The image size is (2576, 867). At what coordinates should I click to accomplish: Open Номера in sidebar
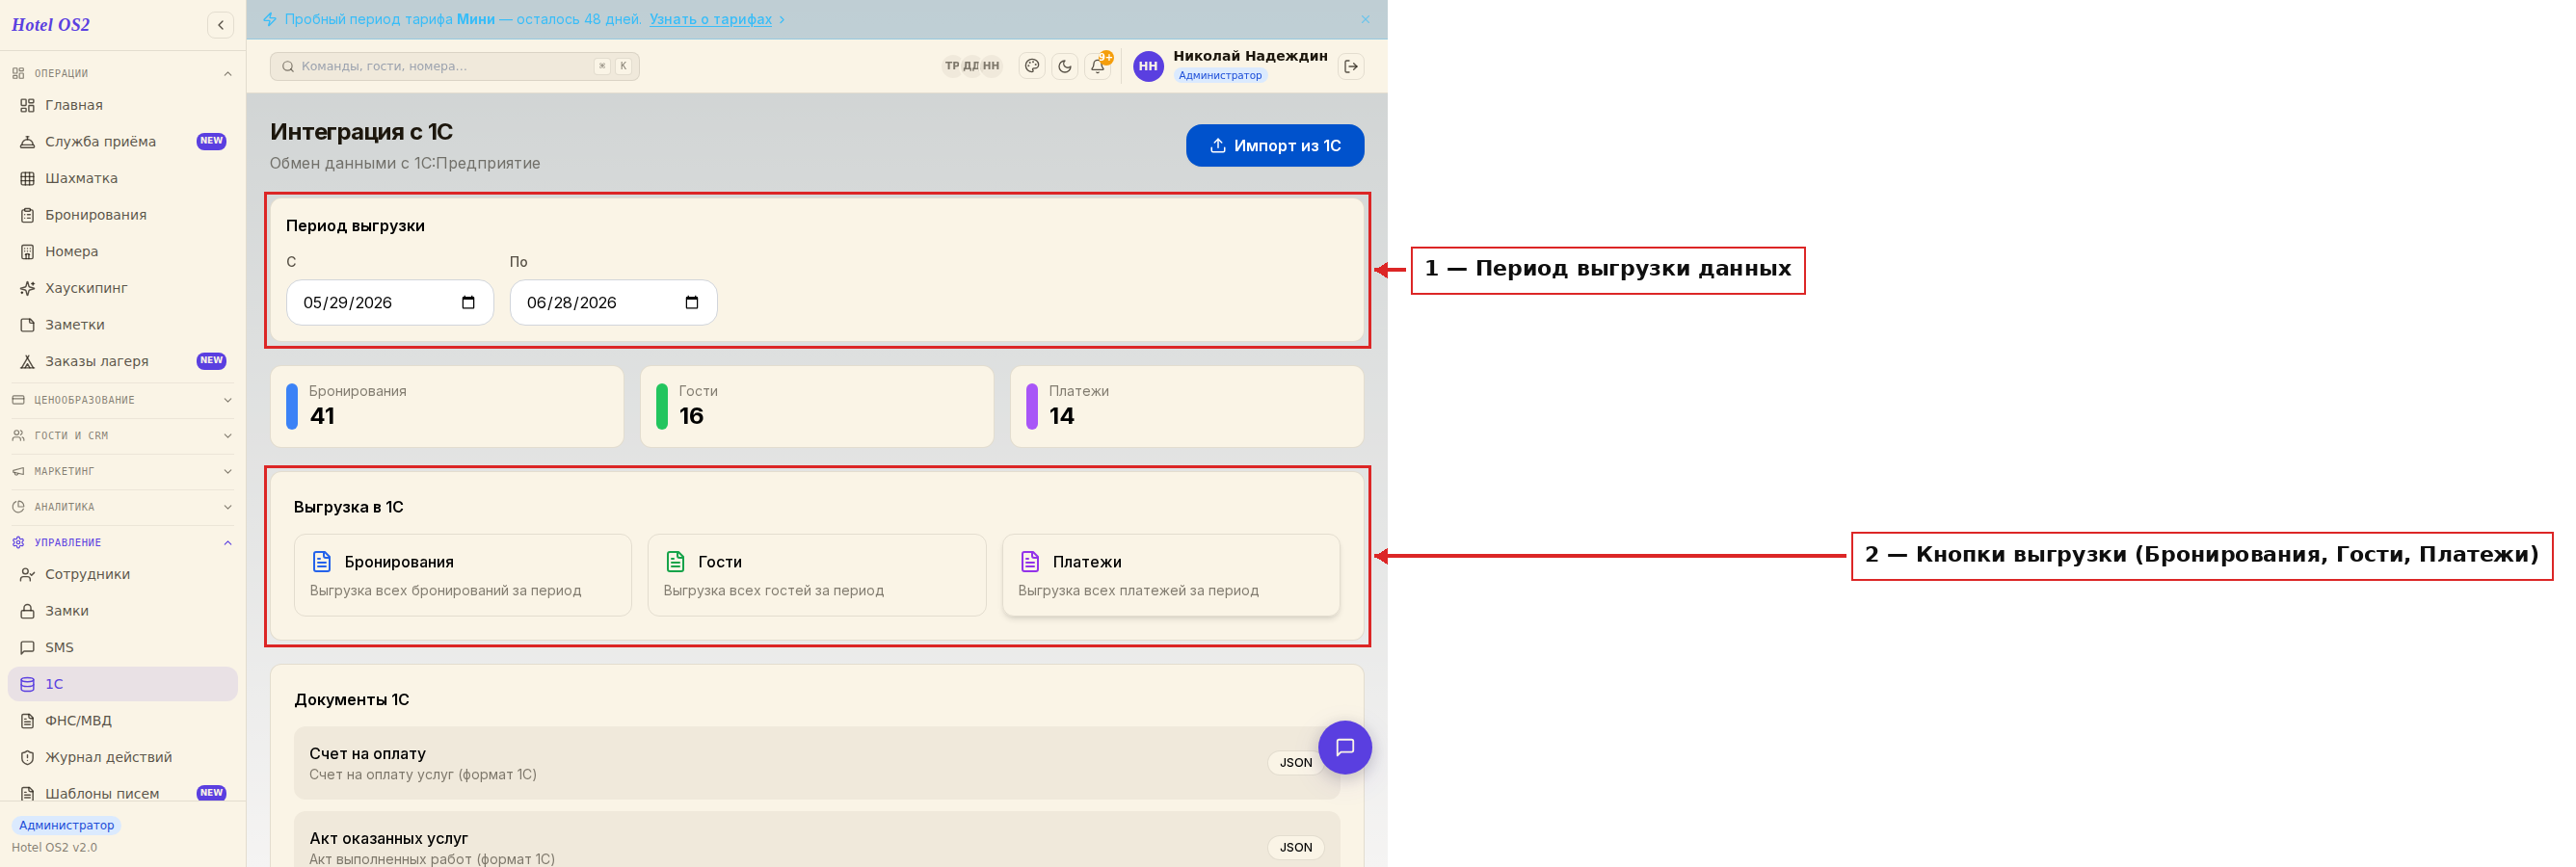coord(122,251)
